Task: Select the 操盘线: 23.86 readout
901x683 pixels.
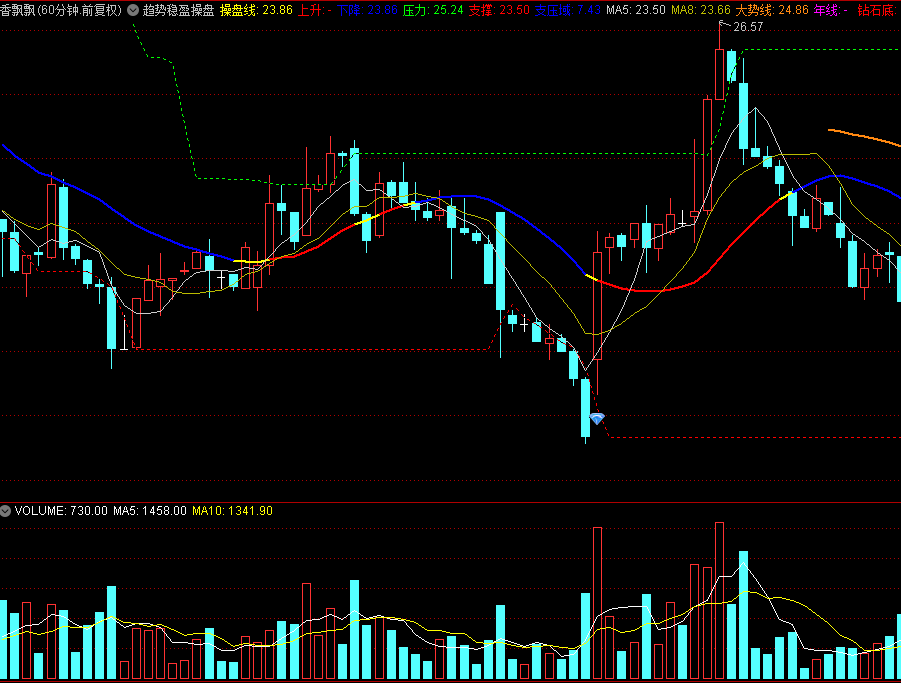Action: (256, 10)
